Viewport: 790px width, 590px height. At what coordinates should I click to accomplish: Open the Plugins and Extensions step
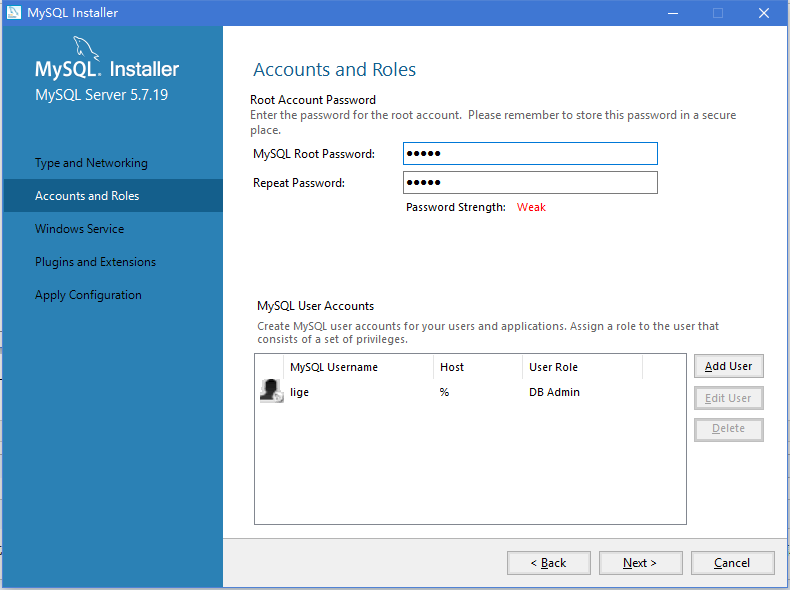tap(95, 262)
